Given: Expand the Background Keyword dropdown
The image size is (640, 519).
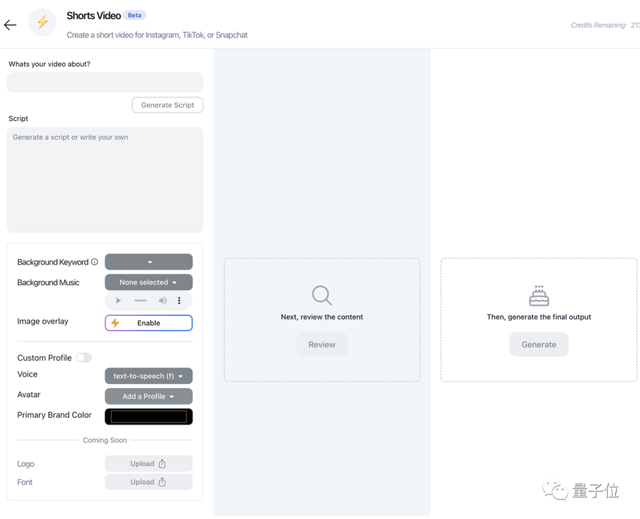Looking at the screenshot, I should point(148,262).
